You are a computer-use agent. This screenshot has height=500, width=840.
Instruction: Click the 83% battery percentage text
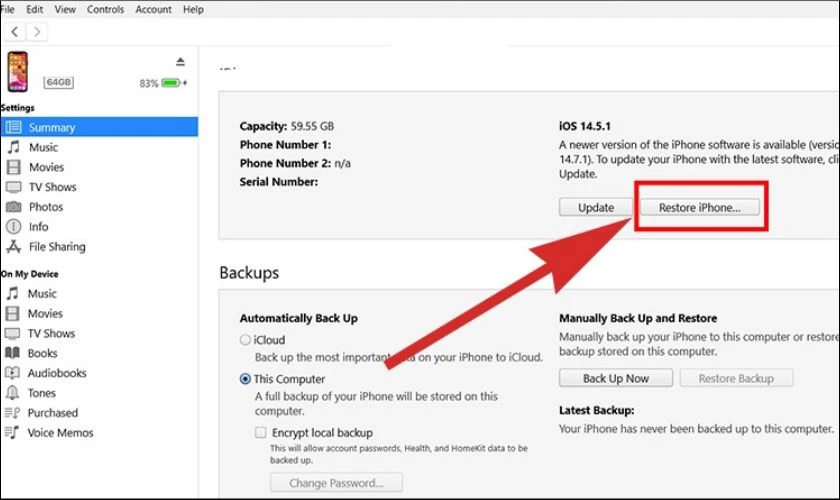click(149, 84)
